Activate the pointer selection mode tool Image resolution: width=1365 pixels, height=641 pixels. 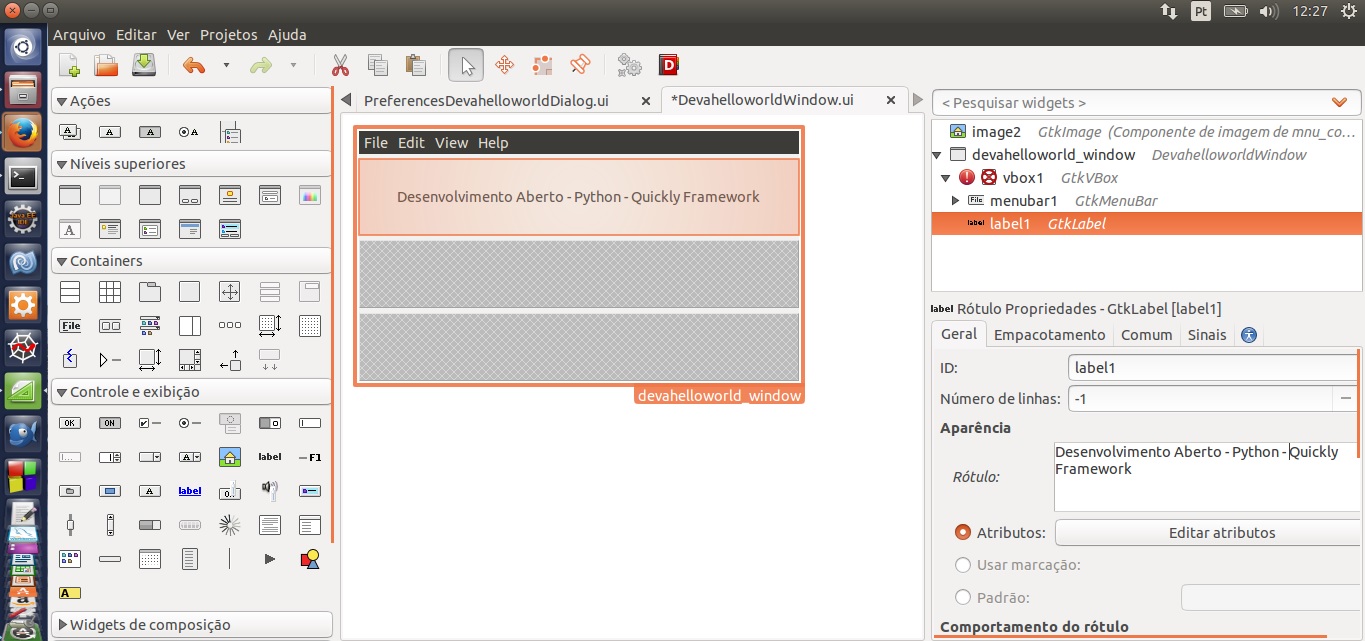tap(466, 66)
